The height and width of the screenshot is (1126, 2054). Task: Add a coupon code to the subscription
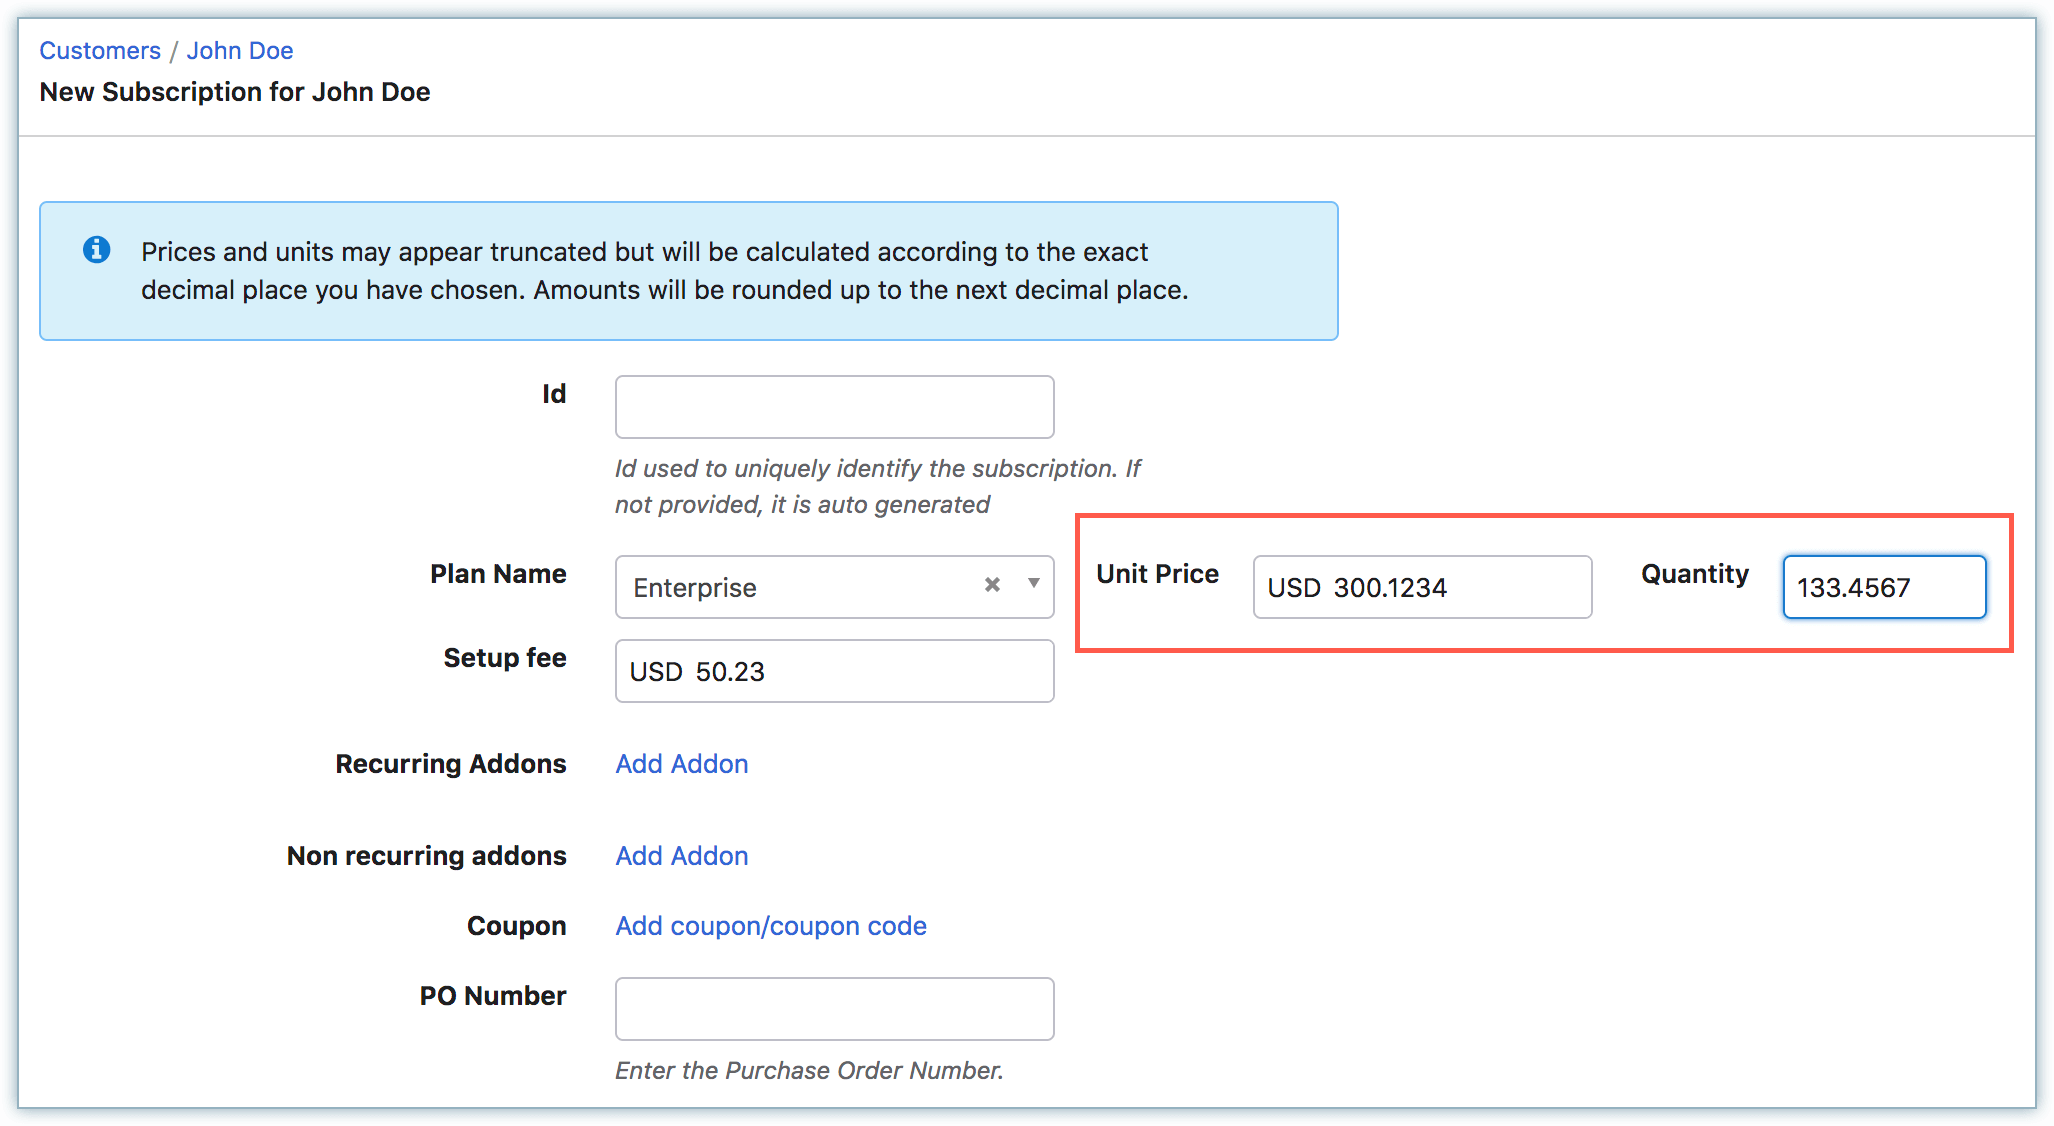tap(770, 925)
